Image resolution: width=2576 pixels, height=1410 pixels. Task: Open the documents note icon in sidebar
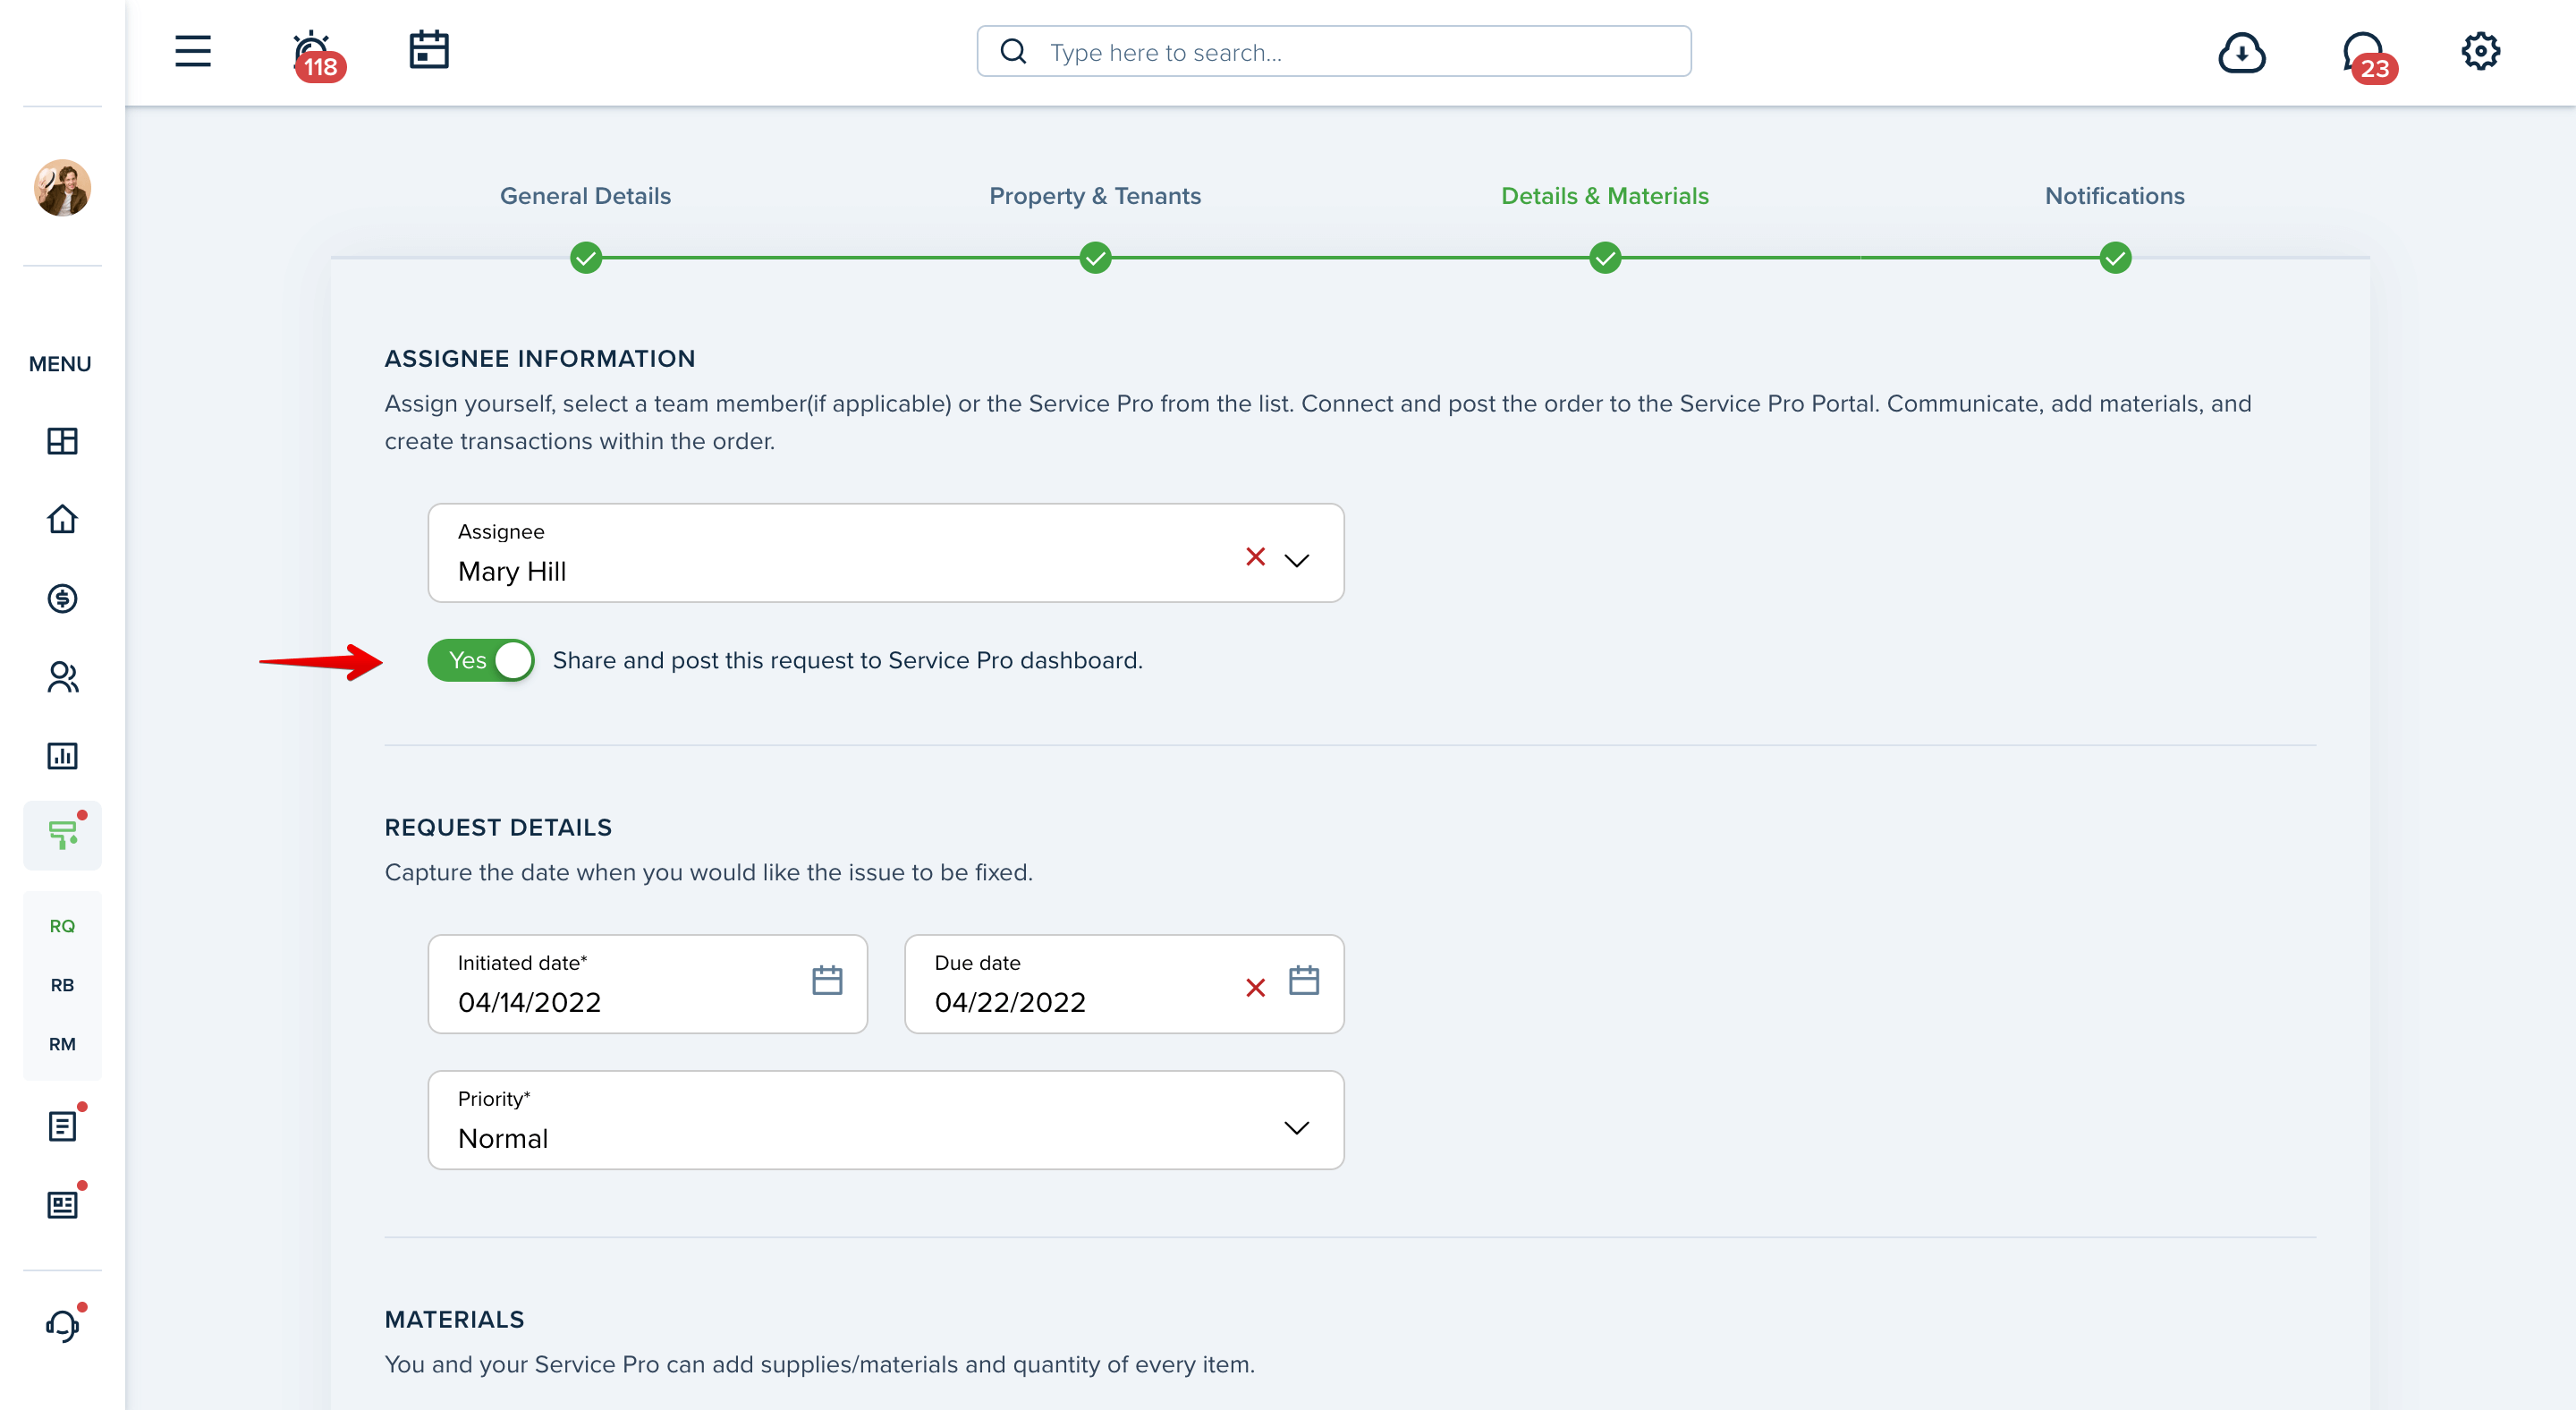(62, 1126)
